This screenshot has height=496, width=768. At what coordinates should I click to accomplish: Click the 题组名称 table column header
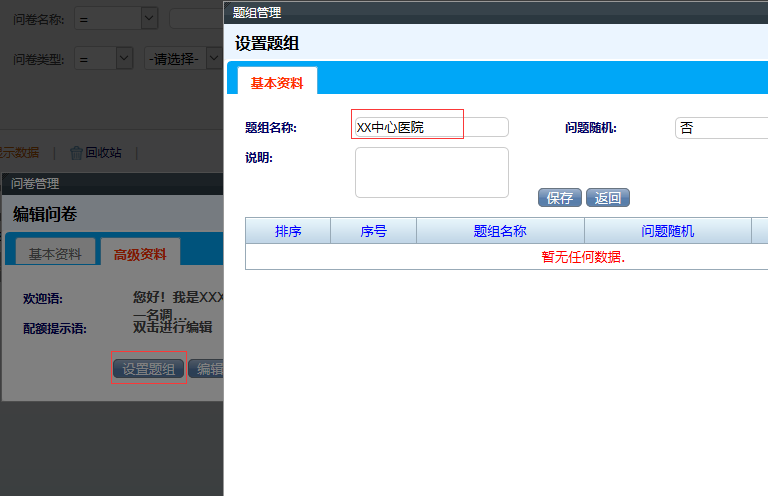pyautogui.click(x=500, y=231)
